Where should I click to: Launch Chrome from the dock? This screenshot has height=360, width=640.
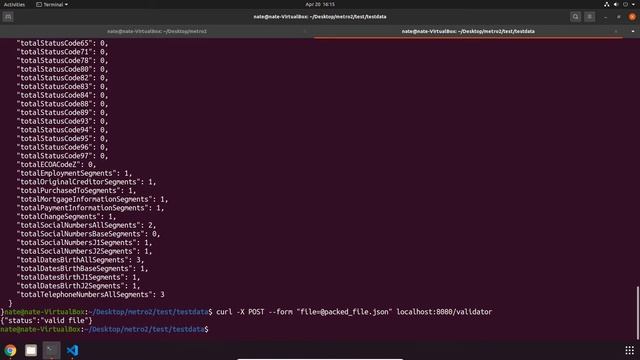click(10, 350)
